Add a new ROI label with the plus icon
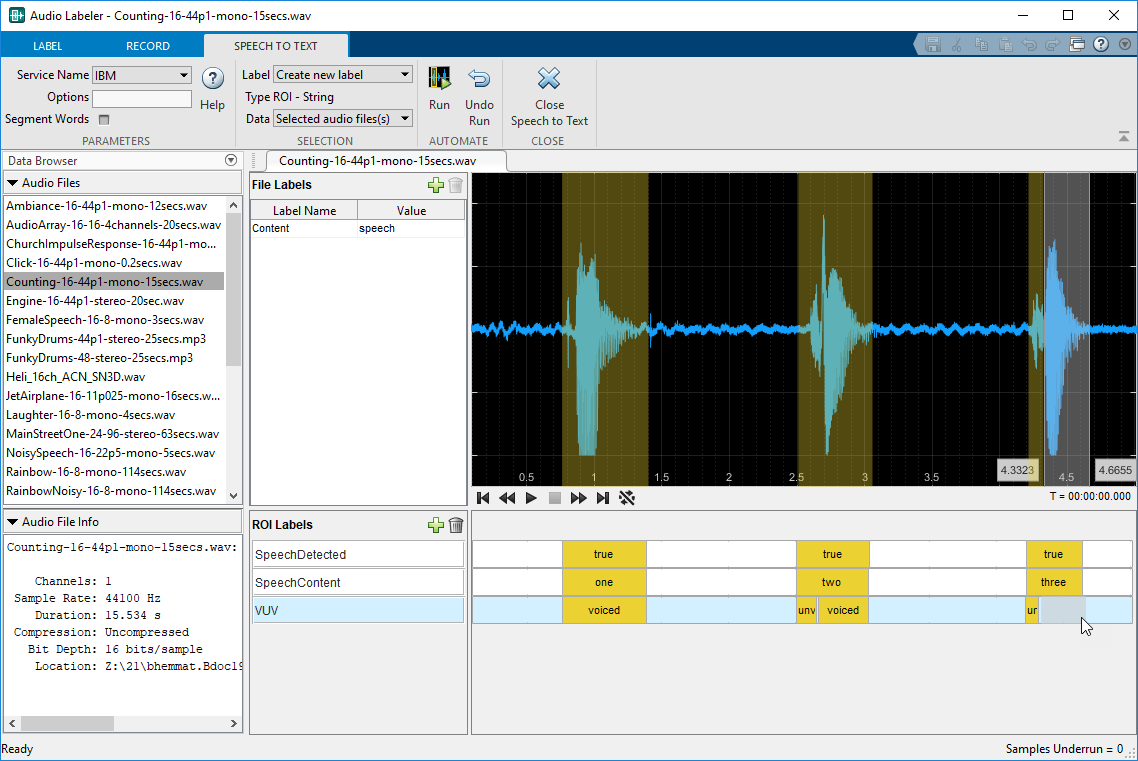 435,525
